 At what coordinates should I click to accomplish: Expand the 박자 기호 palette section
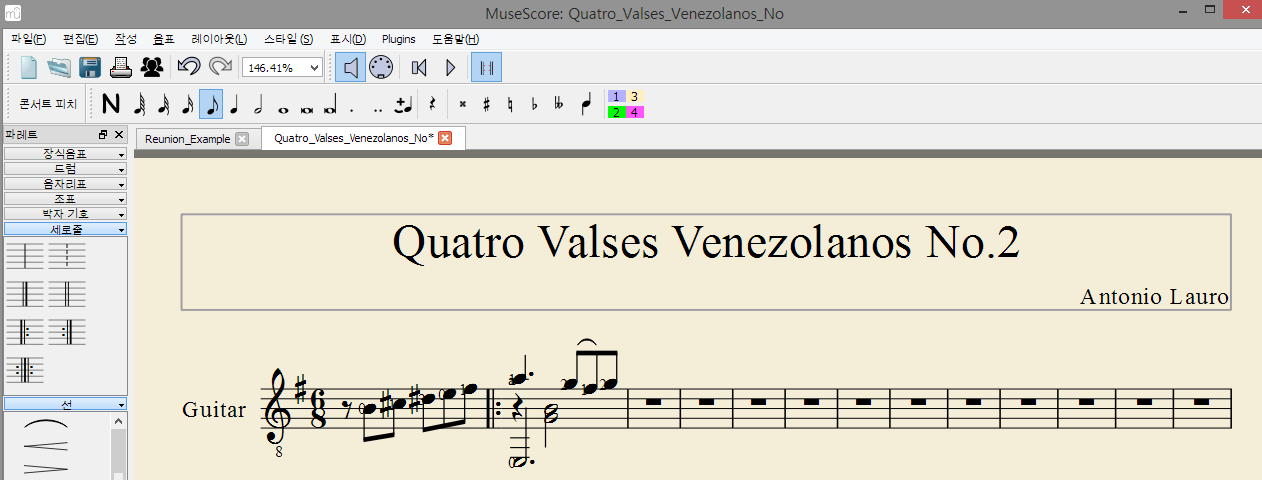65,214
